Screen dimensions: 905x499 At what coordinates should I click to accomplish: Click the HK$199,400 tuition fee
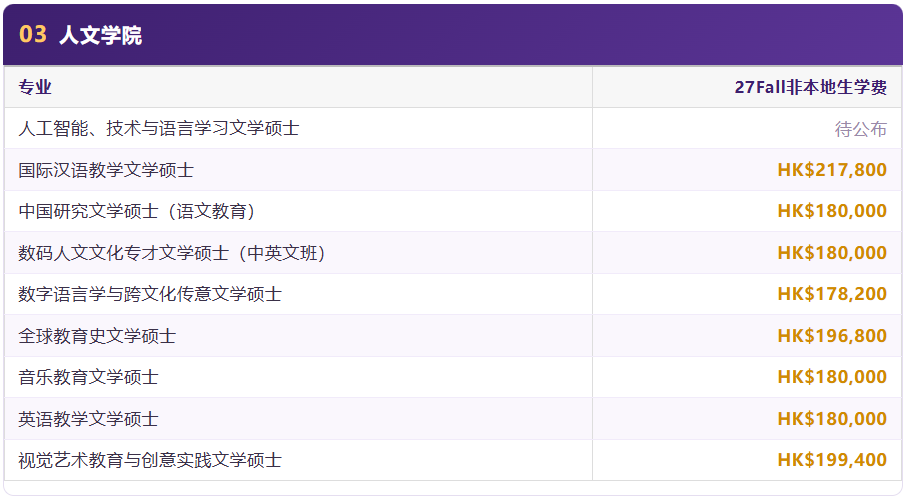pos(832,460)
